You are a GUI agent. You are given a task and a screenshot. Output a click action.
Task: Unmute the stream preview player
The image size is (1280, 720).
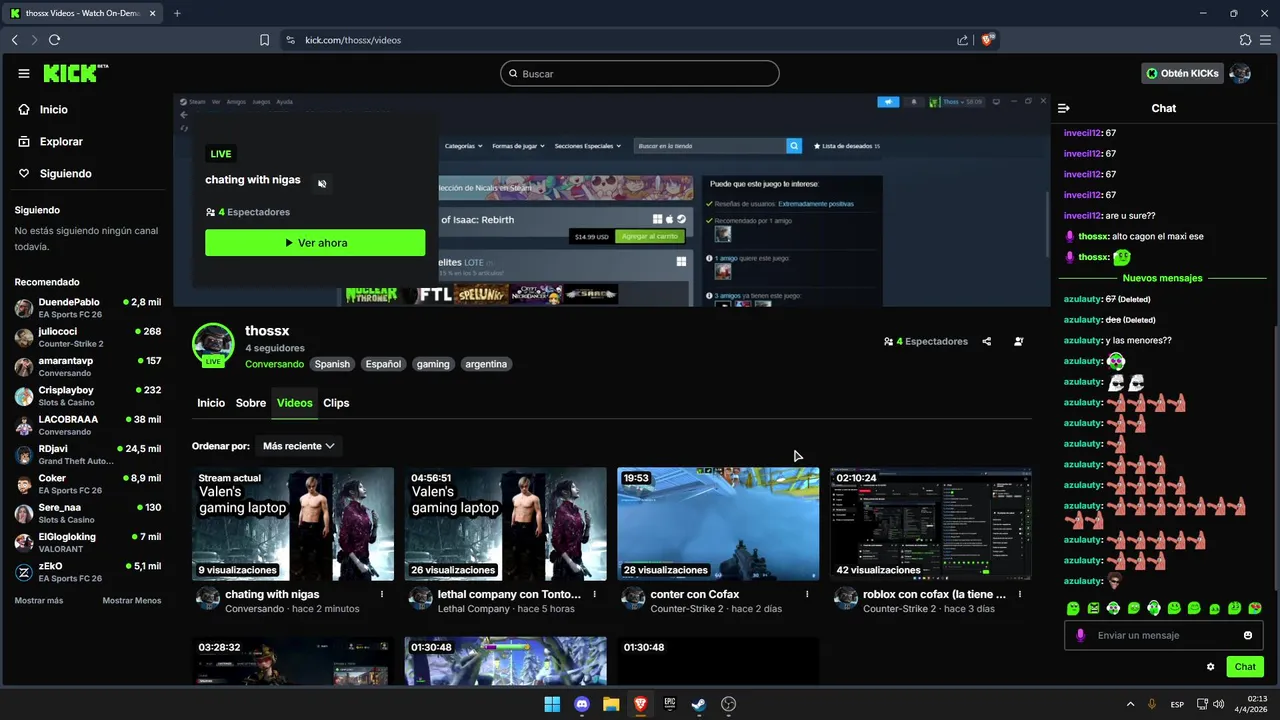(322, 184)
